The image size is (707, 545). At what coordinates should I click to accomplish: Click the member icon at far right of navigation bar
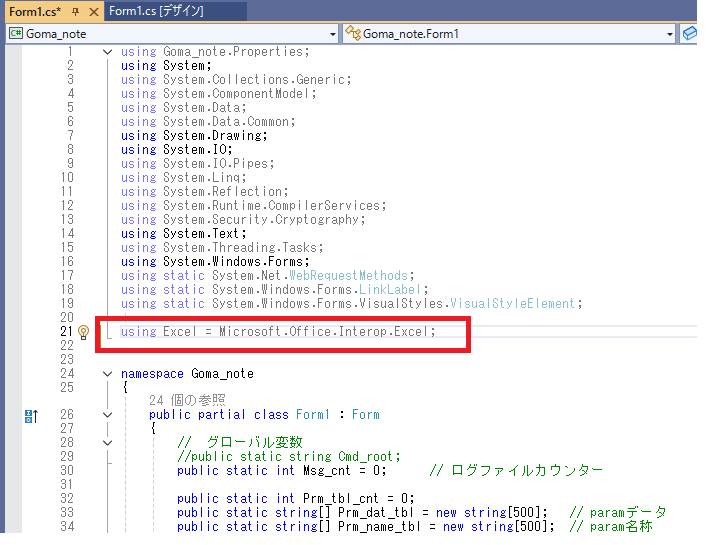point(690,34)
